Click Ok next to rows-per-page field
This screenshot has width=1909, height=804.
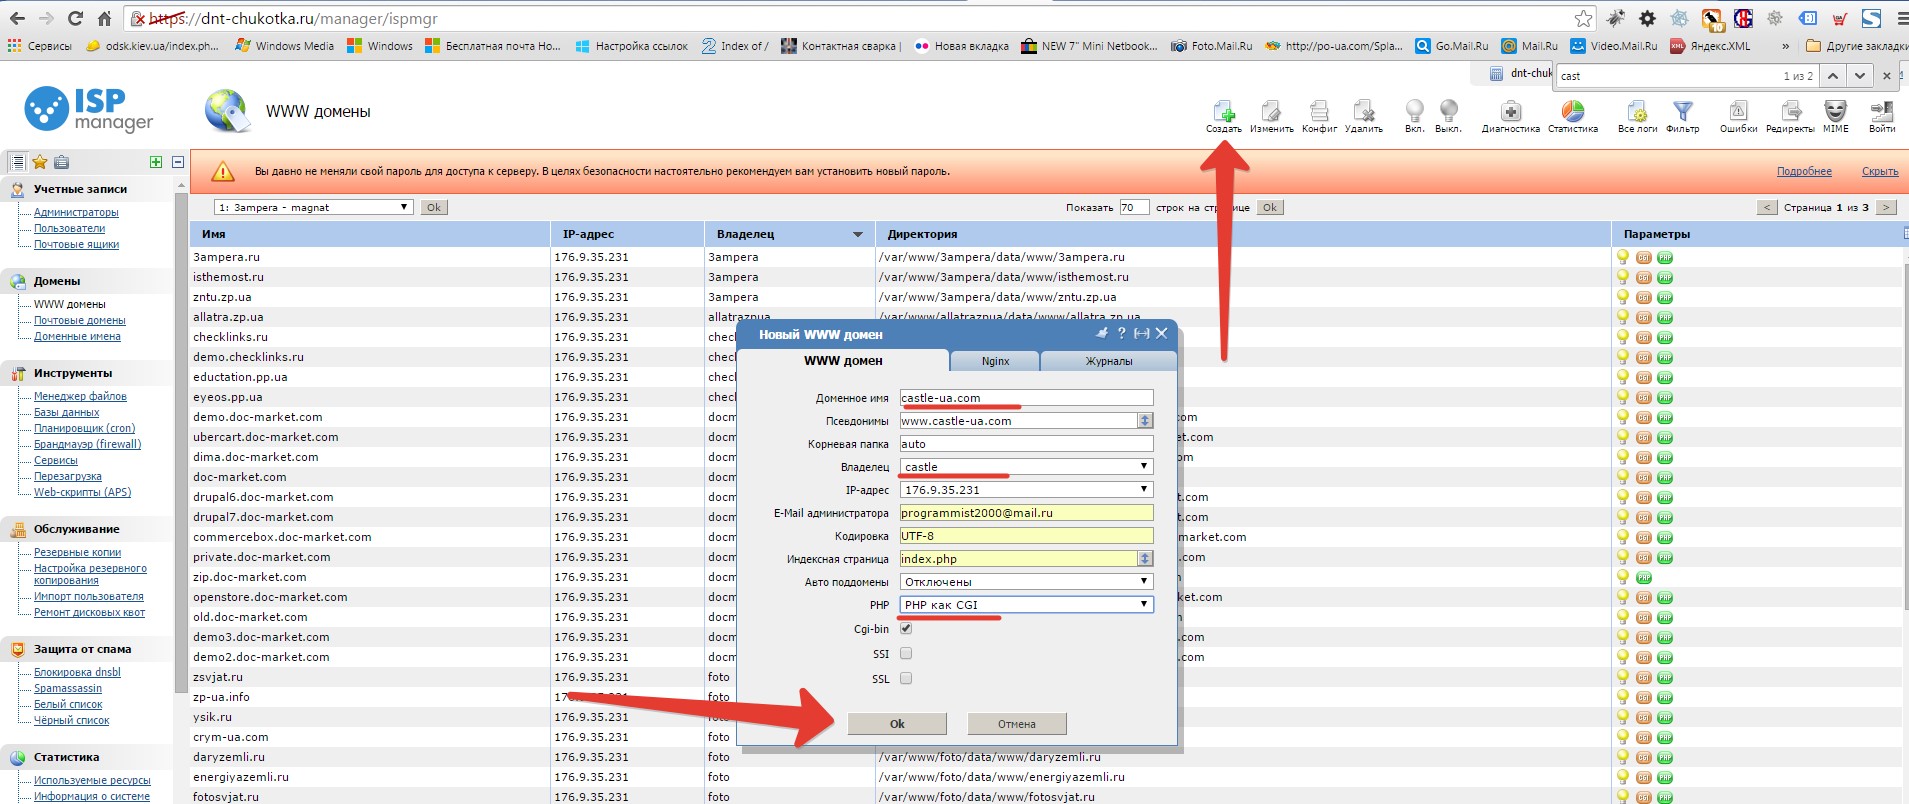point(1269,207)
